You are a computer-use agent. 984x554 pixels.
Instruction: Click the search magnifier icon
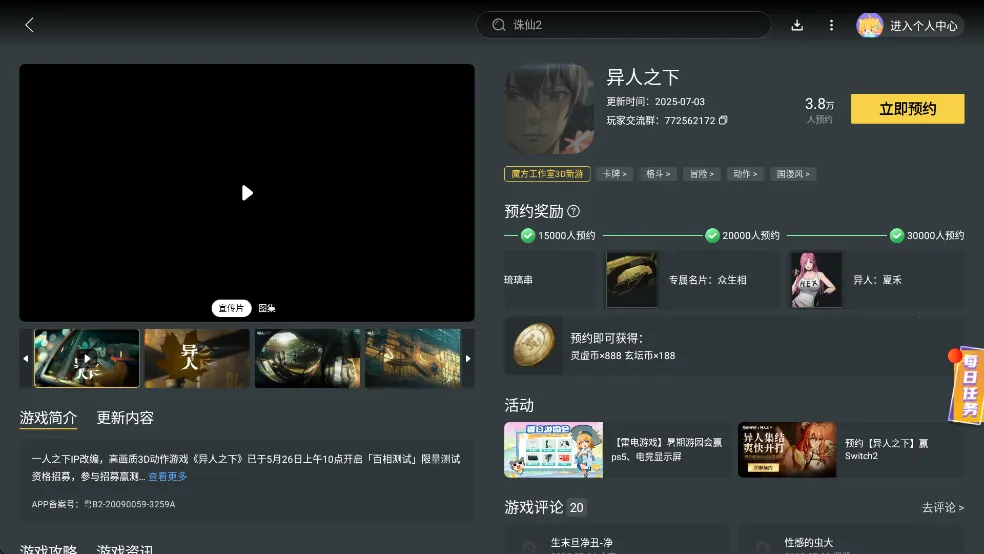[x=499, y=25]
